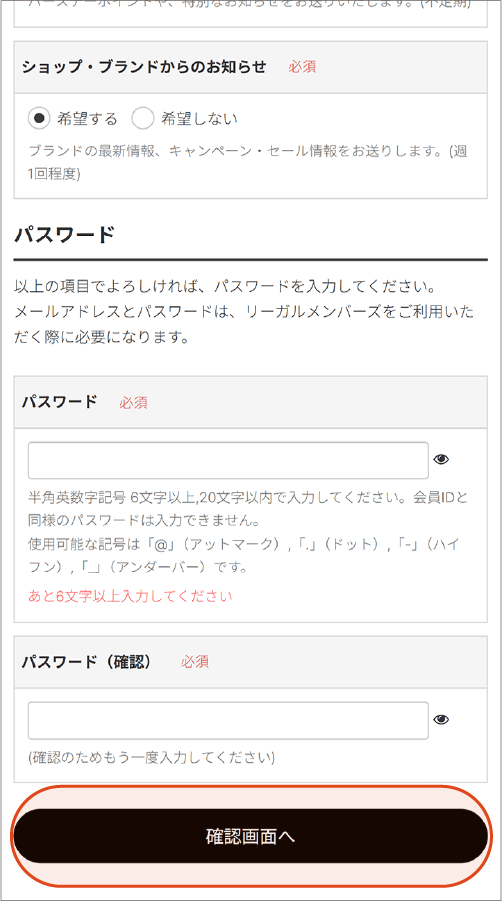Click the 以上の項目でよろしければ intro paragraph
Image resolution: width=502 pixels, height=901 pixels.
coord(244,311)
